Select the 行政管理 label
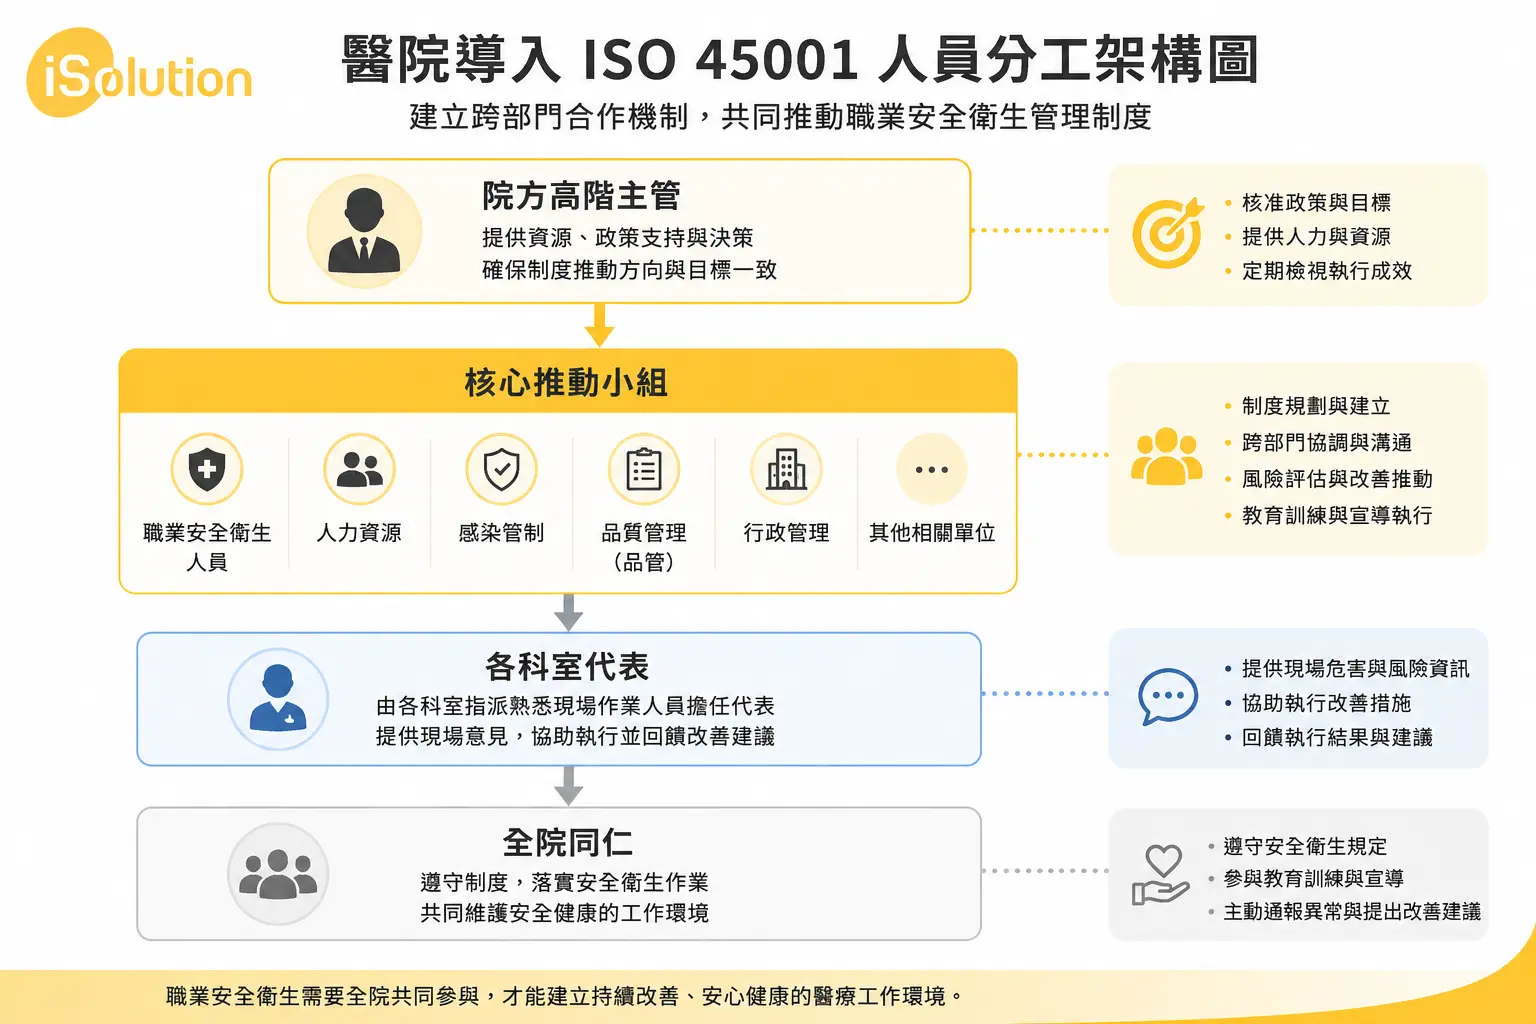This screenshot has width=1536, height=1024. pyautogui.click(x=786, y=533)
